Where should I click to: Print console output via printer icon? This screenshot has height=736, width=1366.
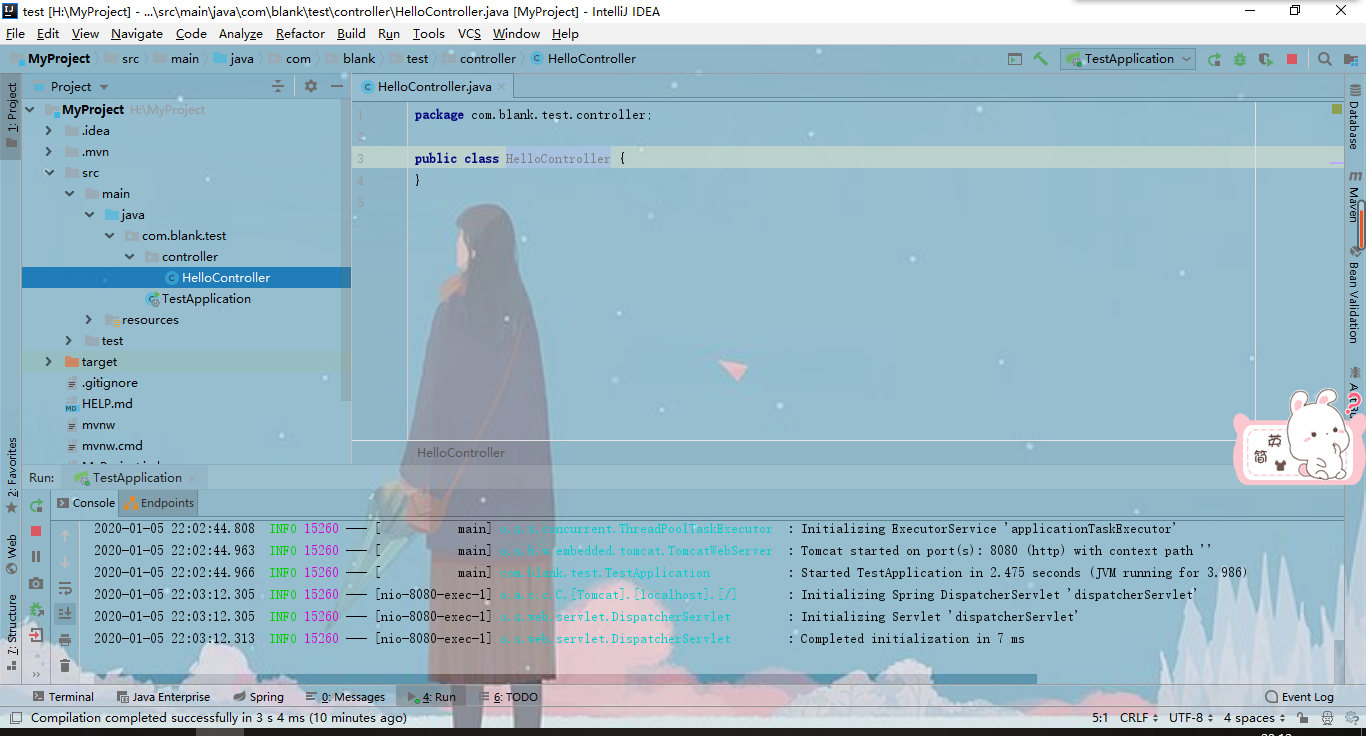65,640
